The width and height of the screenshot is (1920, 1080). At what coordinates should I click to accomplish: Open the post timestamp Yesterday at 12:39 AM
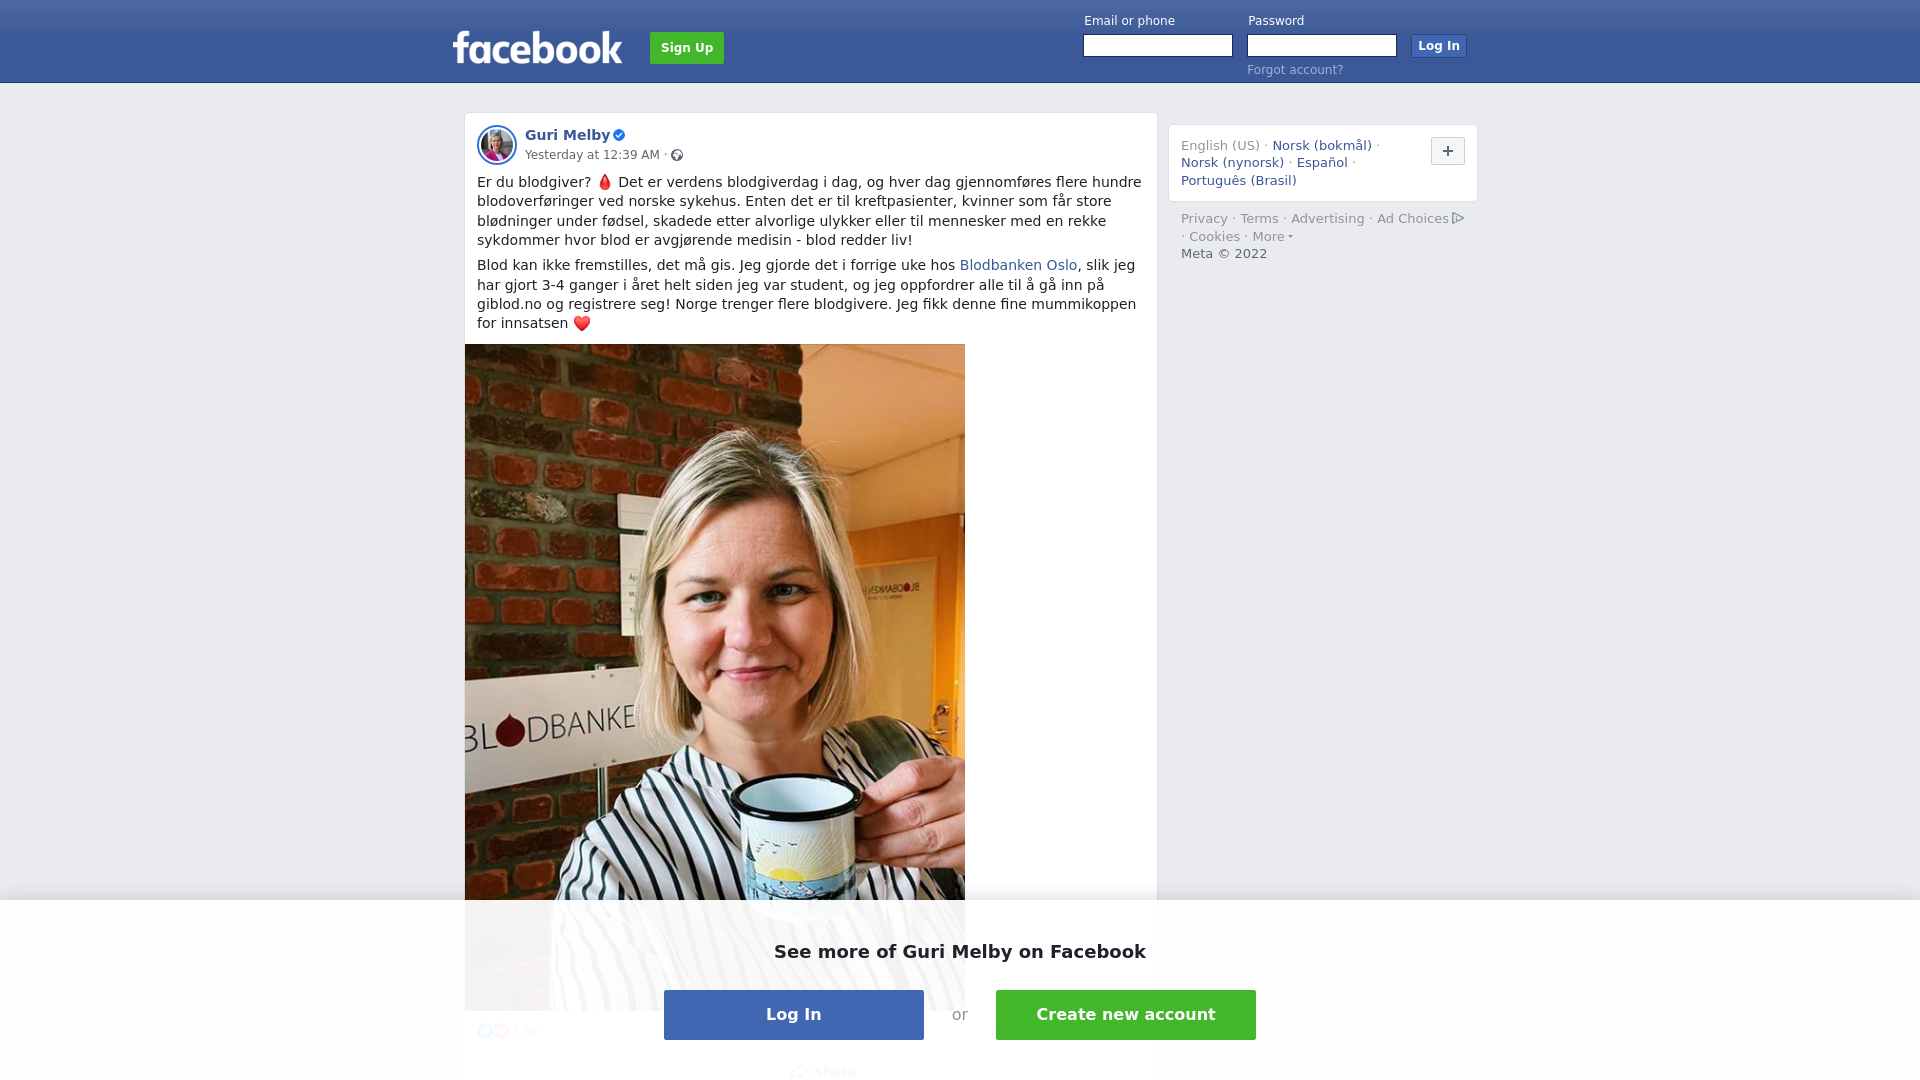pyautogui.click(x=592, y=155)
